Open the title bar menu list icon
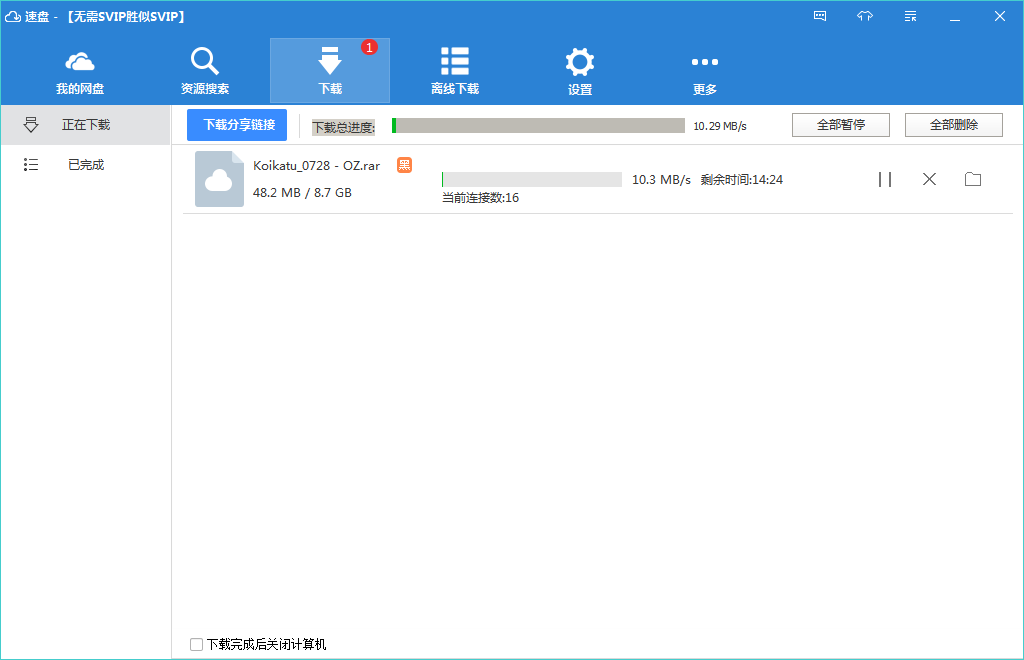1024x660 pixels. (910, 16)
